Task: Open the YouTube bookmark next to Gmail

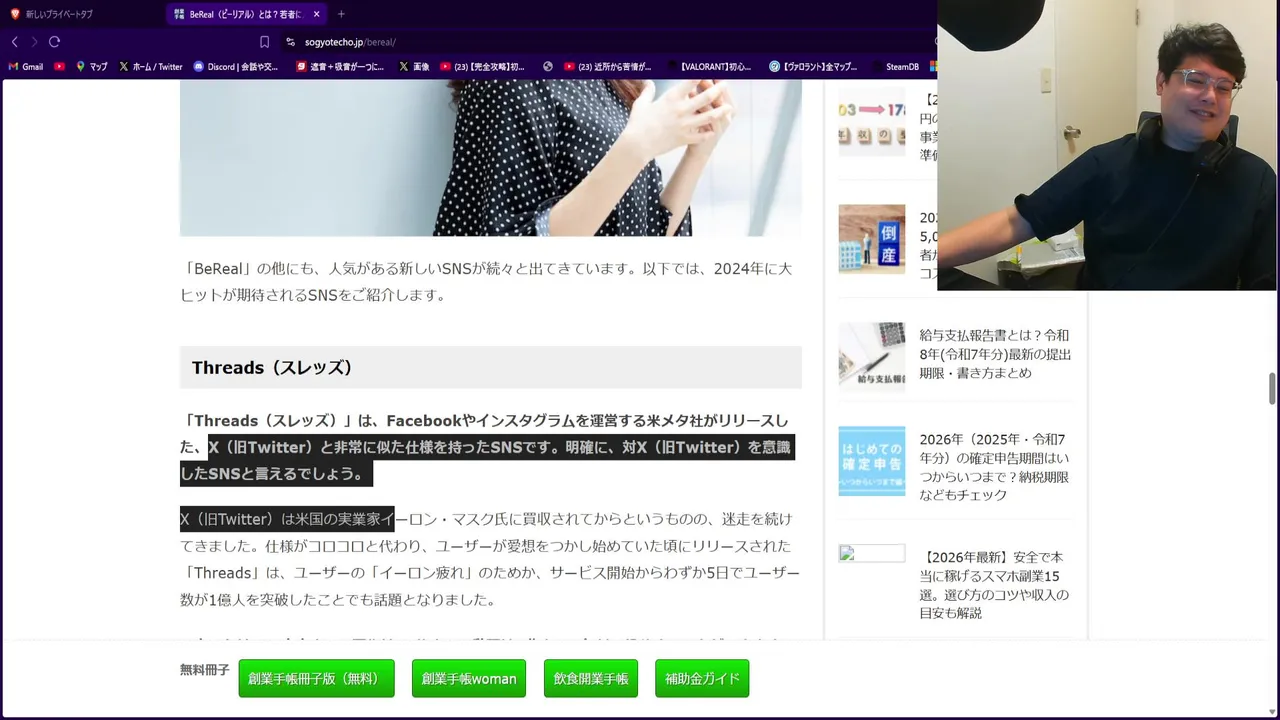Action: point(59,67)
